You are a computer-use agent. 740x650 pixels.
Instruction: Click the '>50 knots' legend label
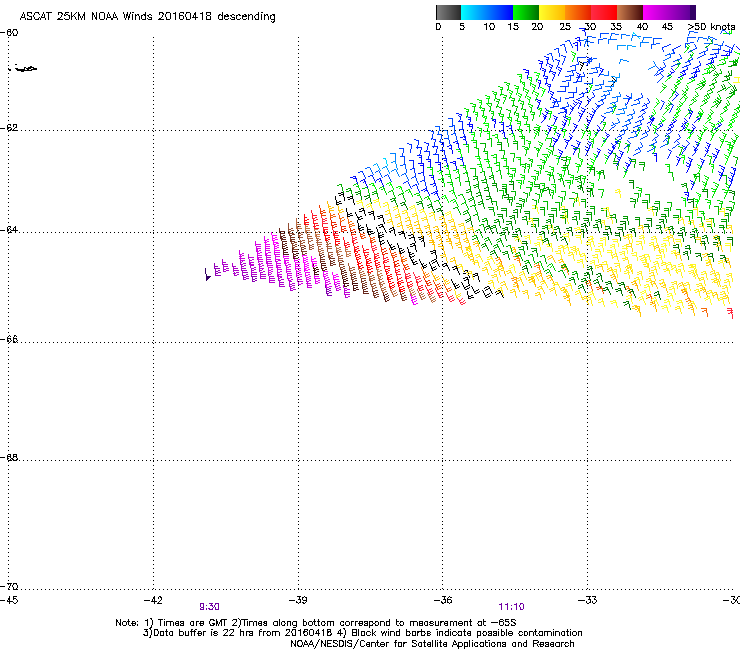711,27
